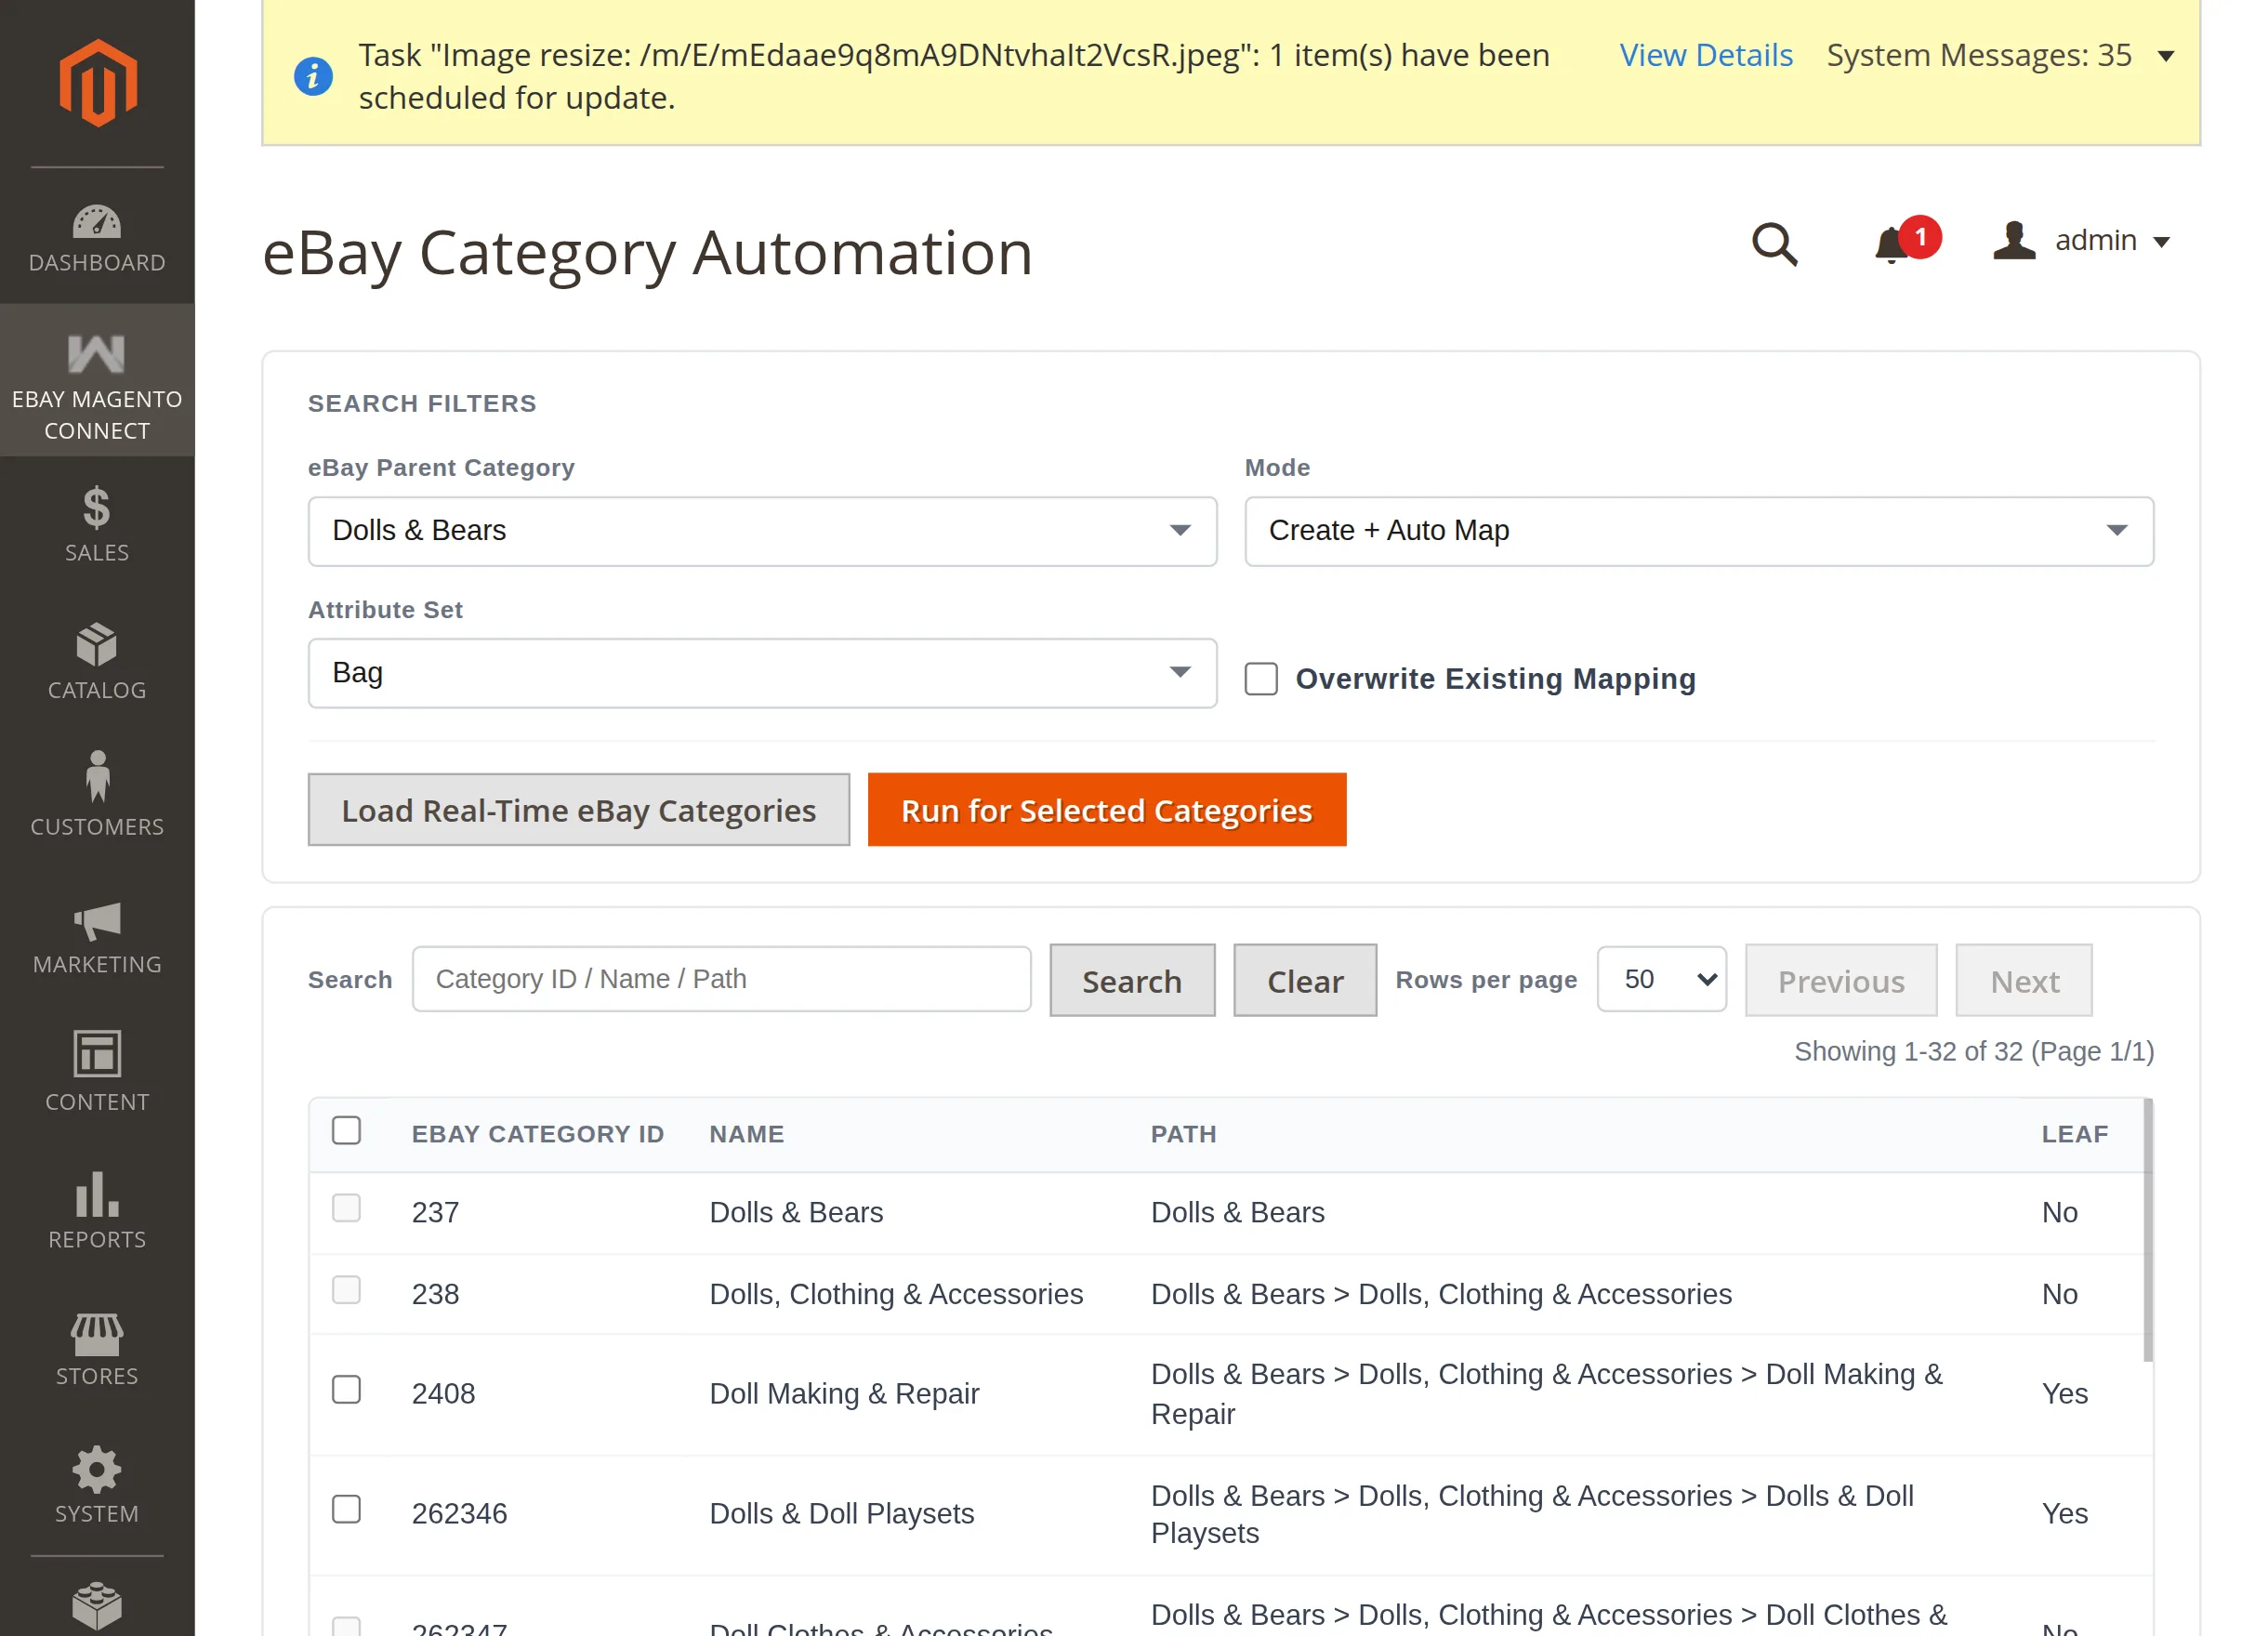Open eBay Magento Connect sidebar icon
Screen dimensions: 2268x1636
pos(97,354)
